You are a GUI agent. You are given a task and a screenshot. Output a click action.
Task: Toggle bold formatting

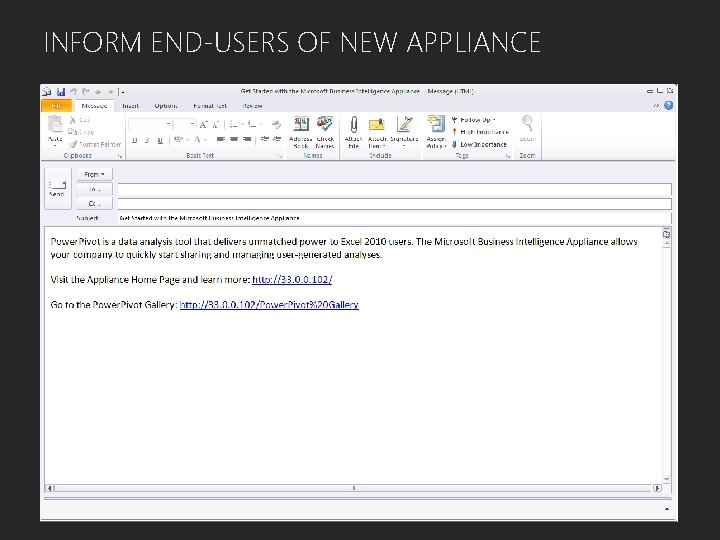coord(135,140)
